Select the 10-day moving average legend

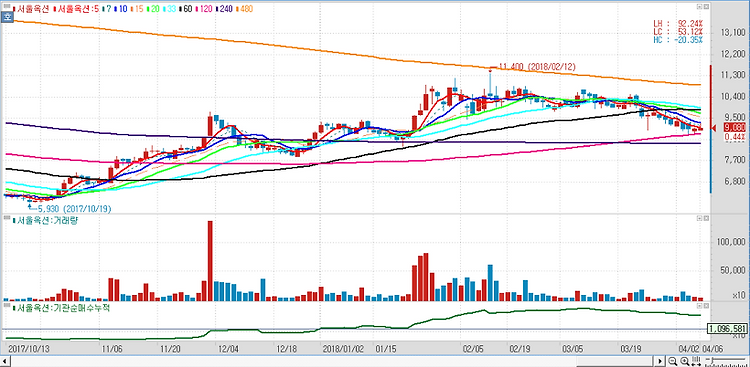pyautogui.click(x=121, y=9)
